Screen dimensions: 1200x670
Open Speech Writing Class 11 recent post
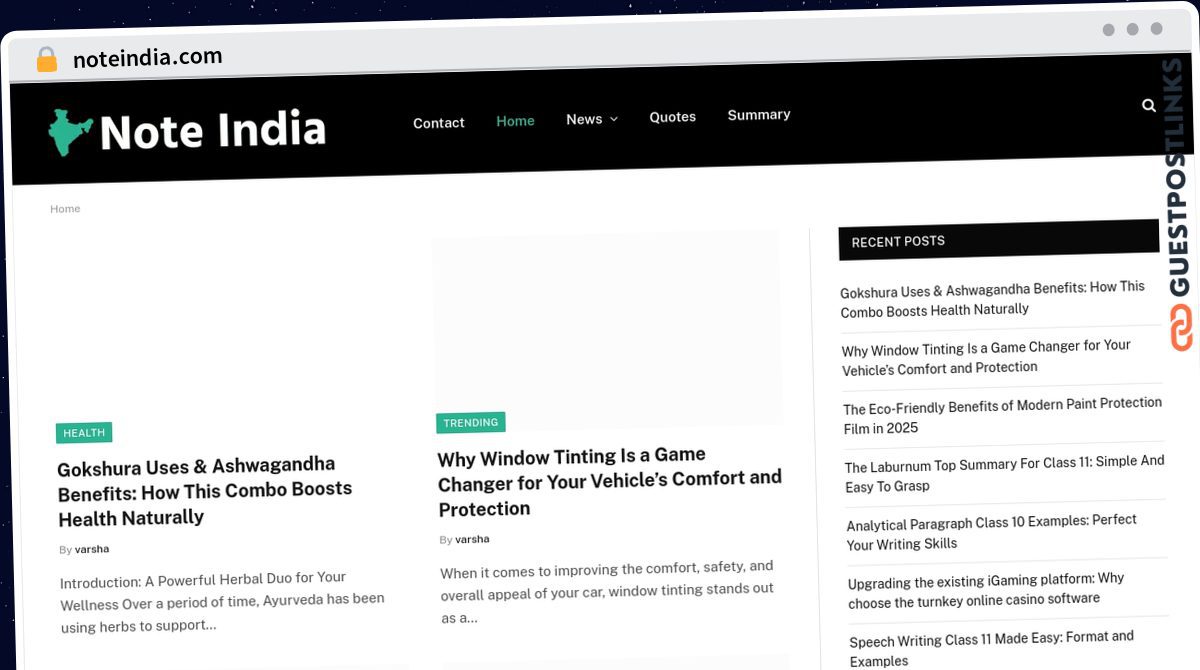click(991, 648)
